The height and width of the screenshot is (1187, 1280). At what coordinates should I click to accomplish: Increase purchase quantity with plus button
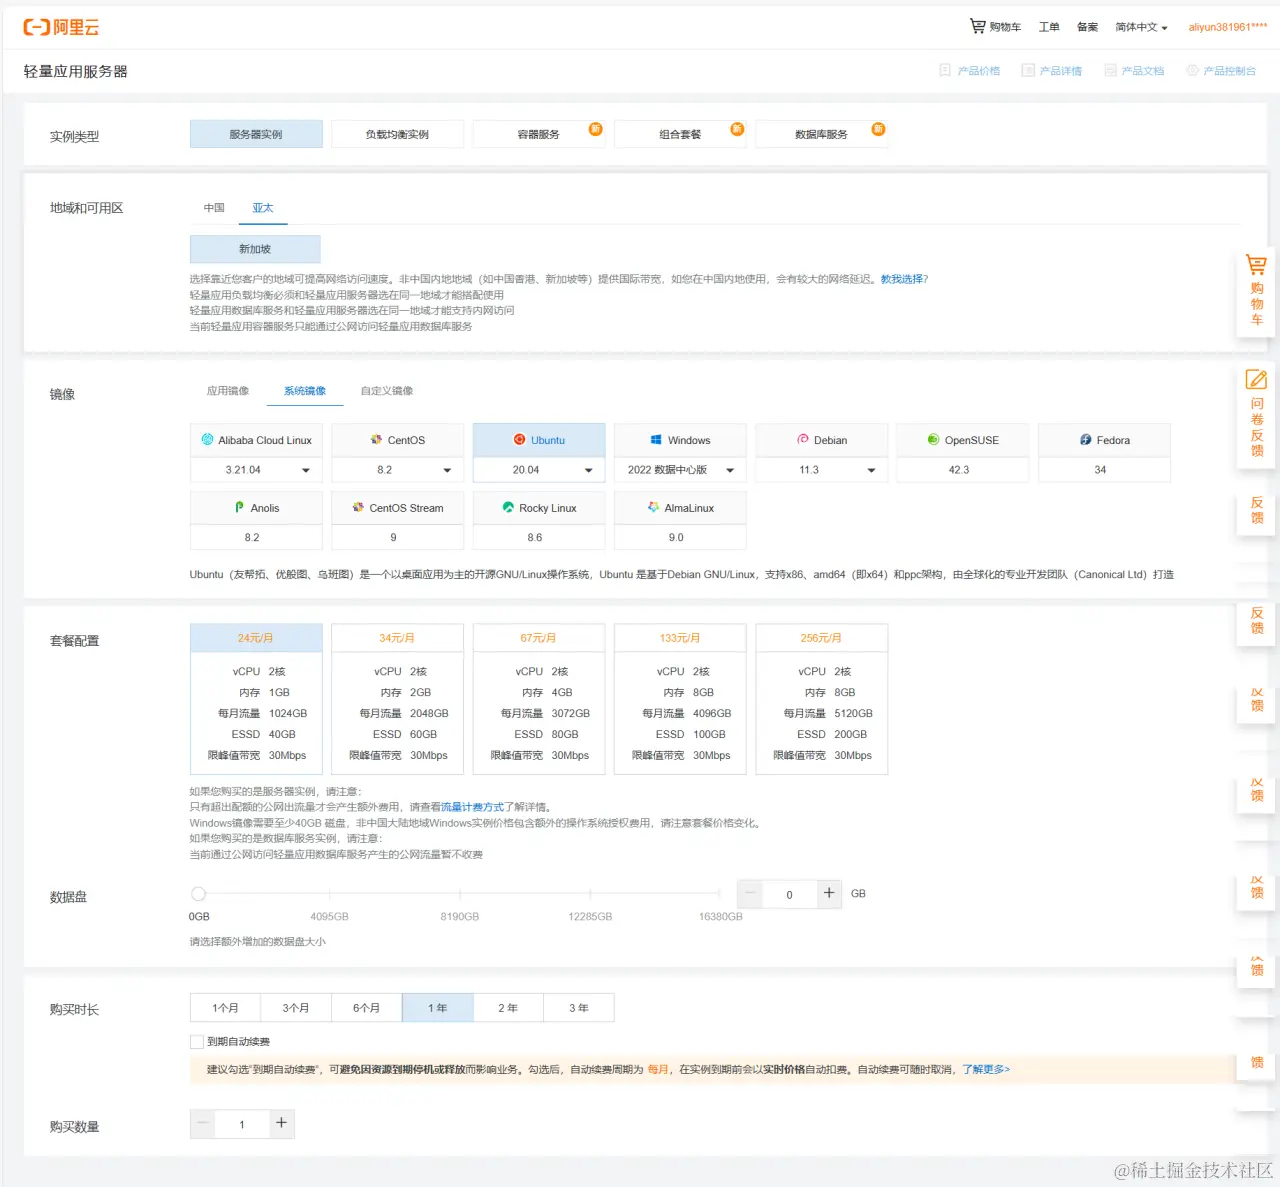[x=281, y=1123]
